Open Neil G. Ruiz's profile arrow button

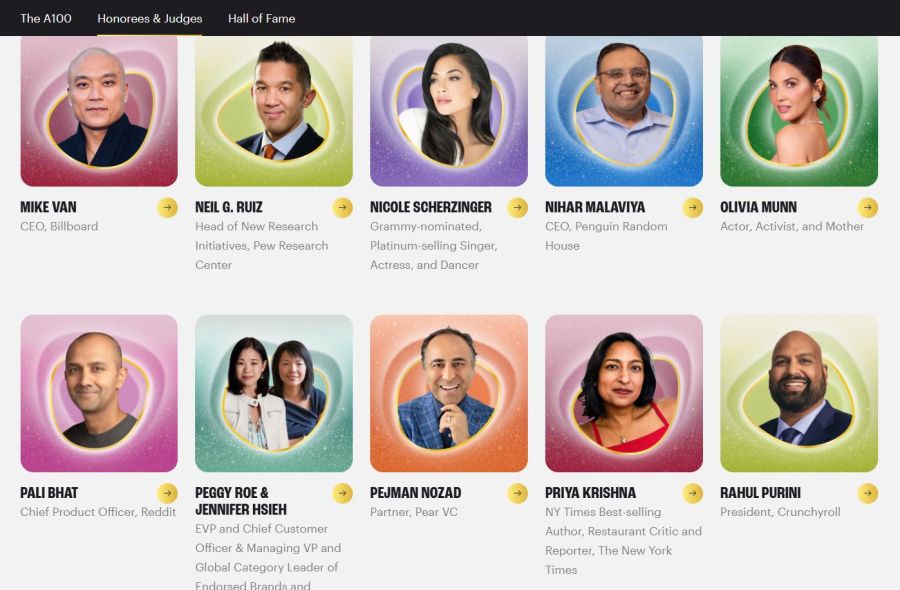(x=343, y=208)
